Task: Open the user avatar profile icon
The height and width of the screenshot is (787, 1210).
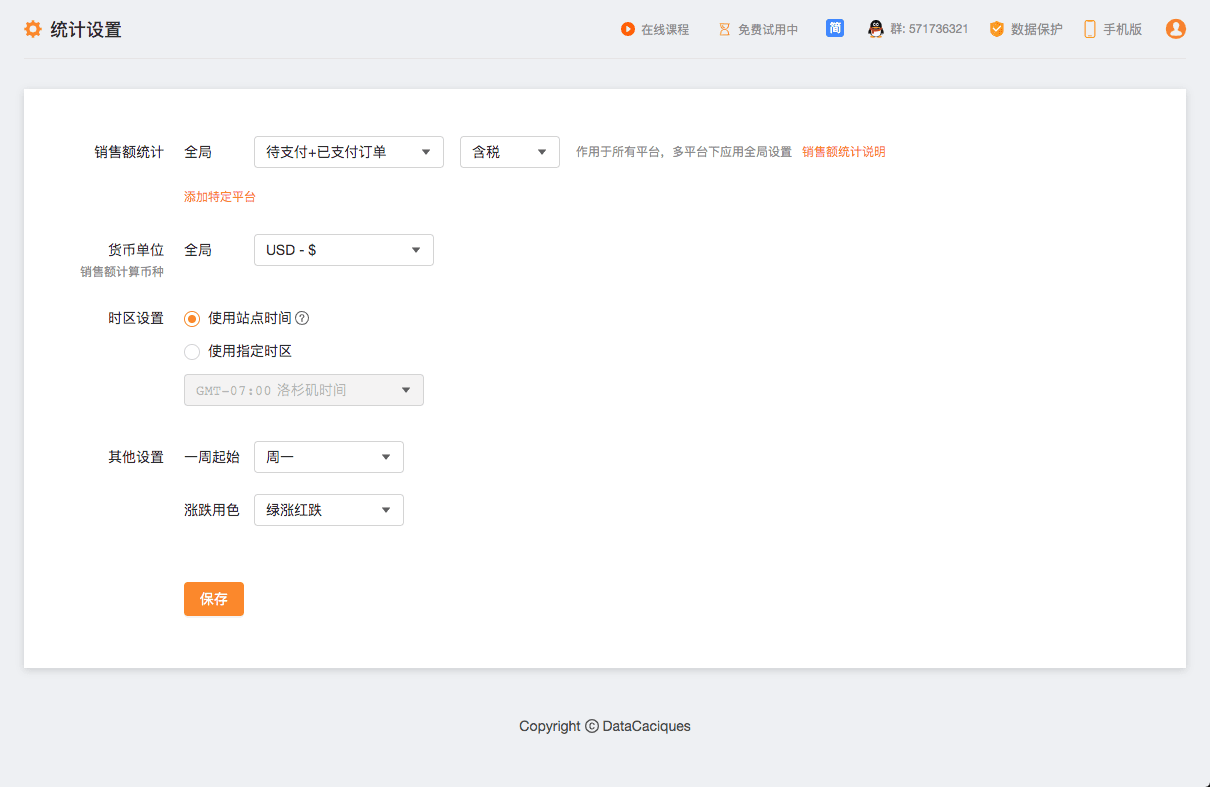Action: 1176,29
